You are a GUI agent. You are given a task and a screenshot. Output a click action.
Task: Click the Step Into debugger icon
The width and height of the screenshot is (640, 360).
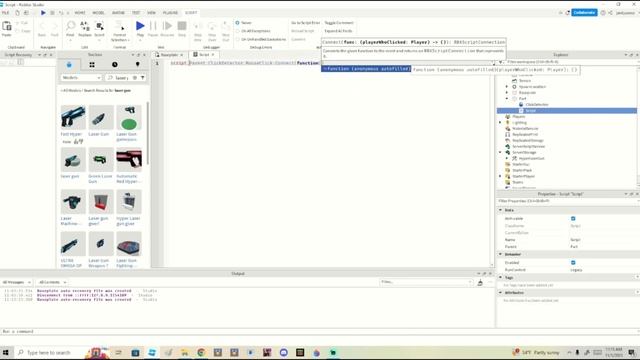(198, 27)
